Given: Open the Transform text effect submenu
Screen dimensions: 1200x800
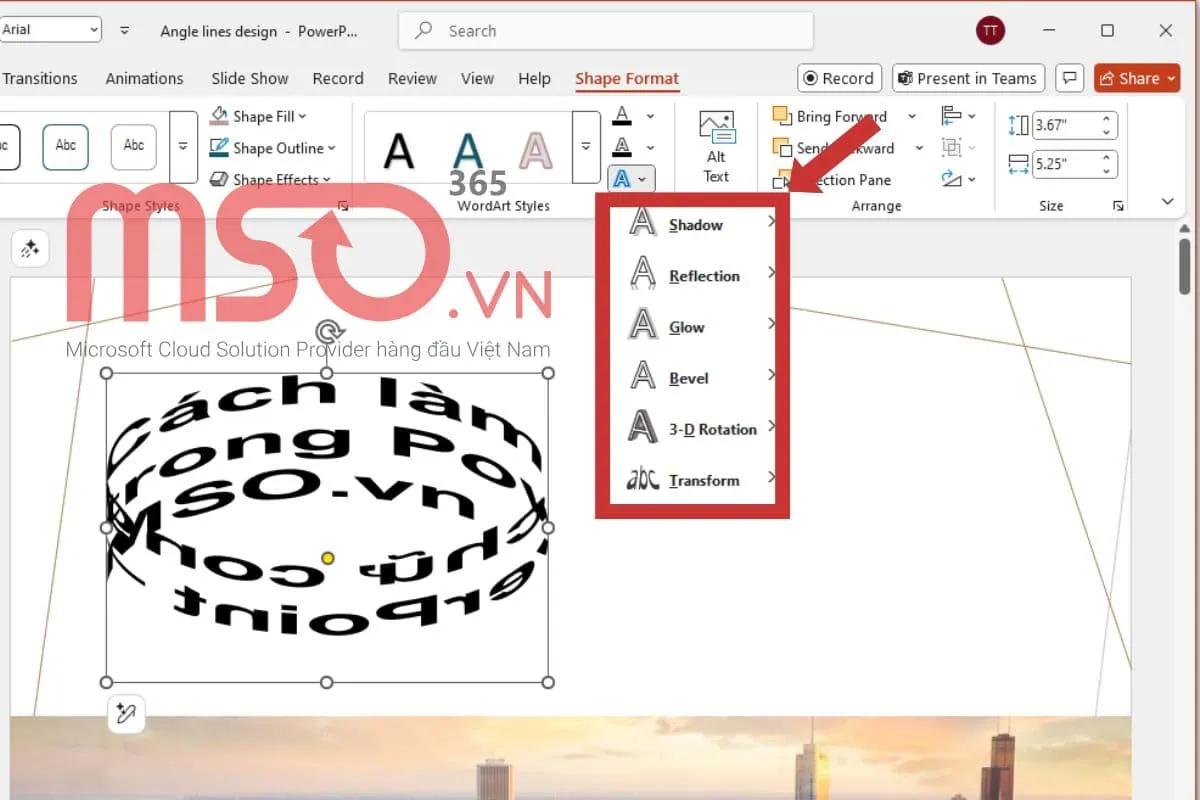Looking at the screenshot, I should (x=704, y=480).
